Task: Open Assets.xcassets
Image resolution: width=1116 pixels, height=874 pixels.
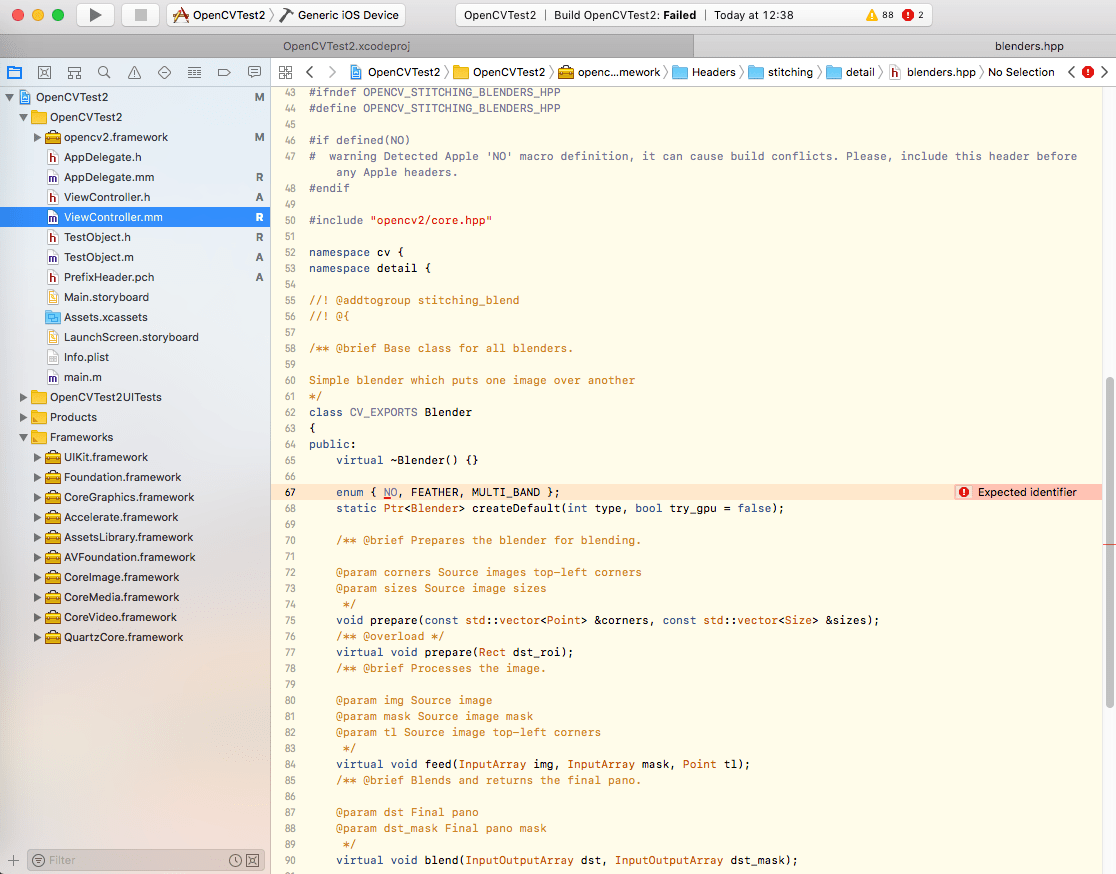Action: tap(135, 317)
